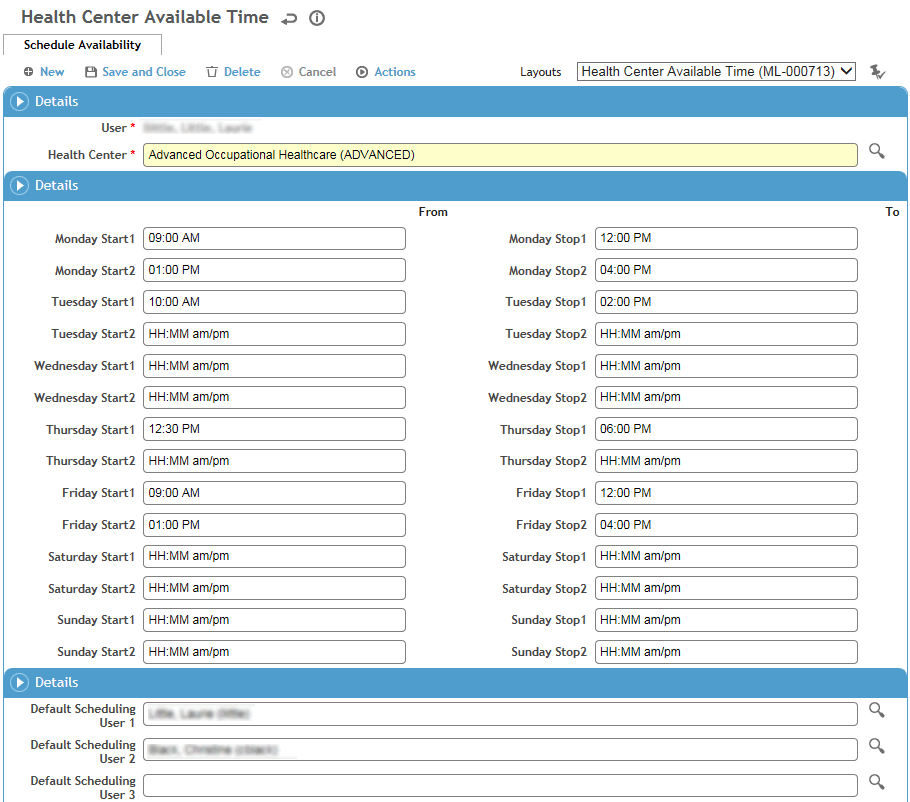Click the pin icon beside Layouts dropdown
Screen dimensions: 910x802
(x=877, y=71)
